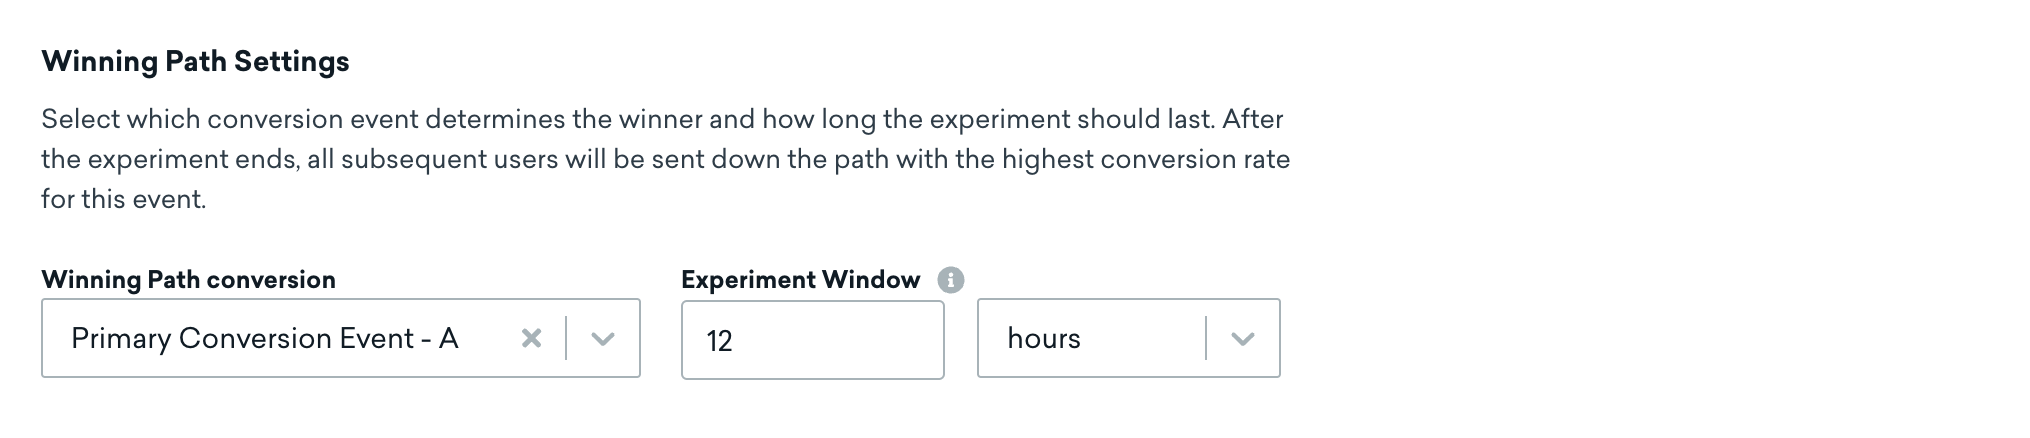Click the Winning Path Settings heading
The image size is (2030, 438).
[x=195, y=62]
